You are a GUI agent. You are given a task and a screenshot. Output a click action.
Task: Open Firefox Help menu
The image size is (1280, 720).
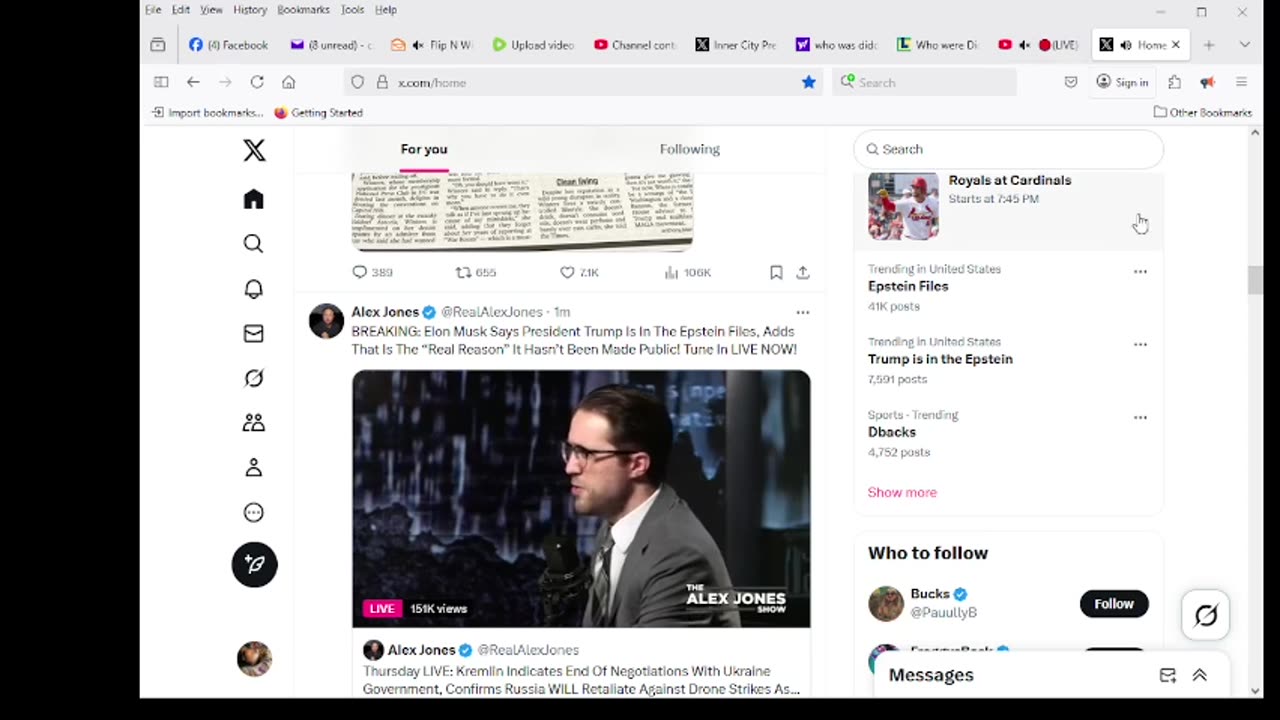click(x=386, y=10)
